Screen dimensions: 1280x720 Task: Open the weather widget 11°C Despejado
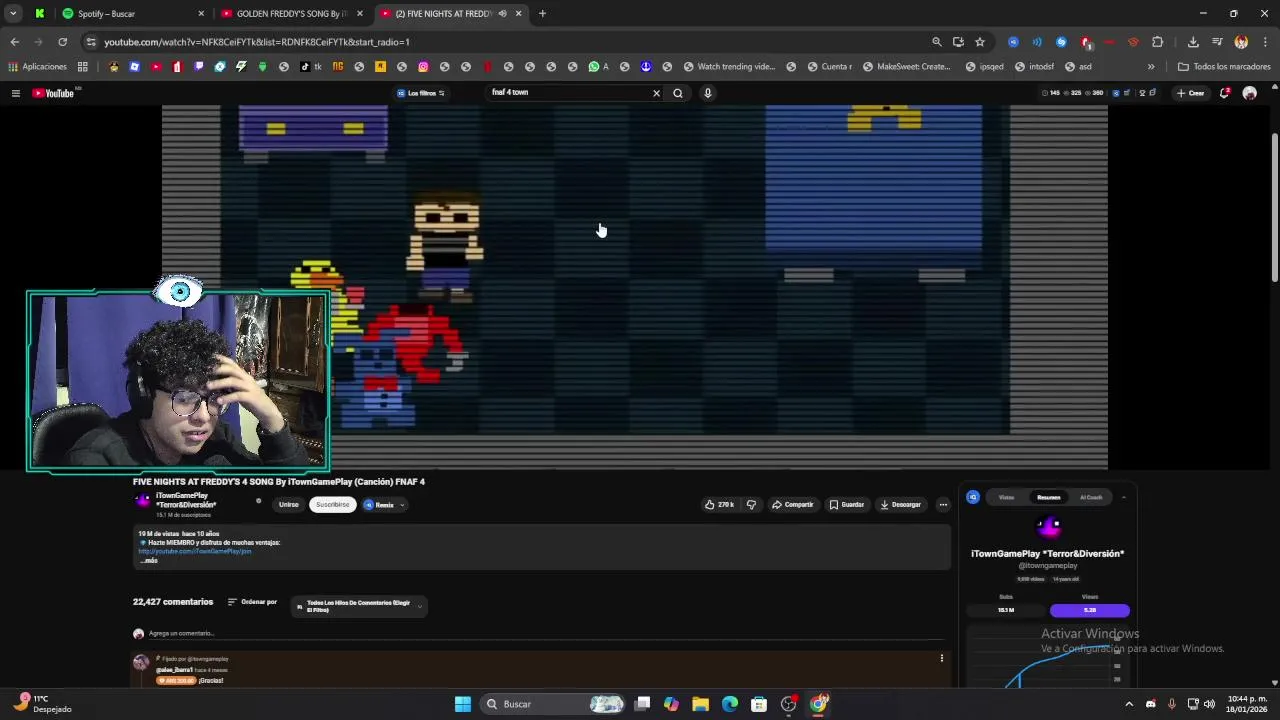coord(43,704)
